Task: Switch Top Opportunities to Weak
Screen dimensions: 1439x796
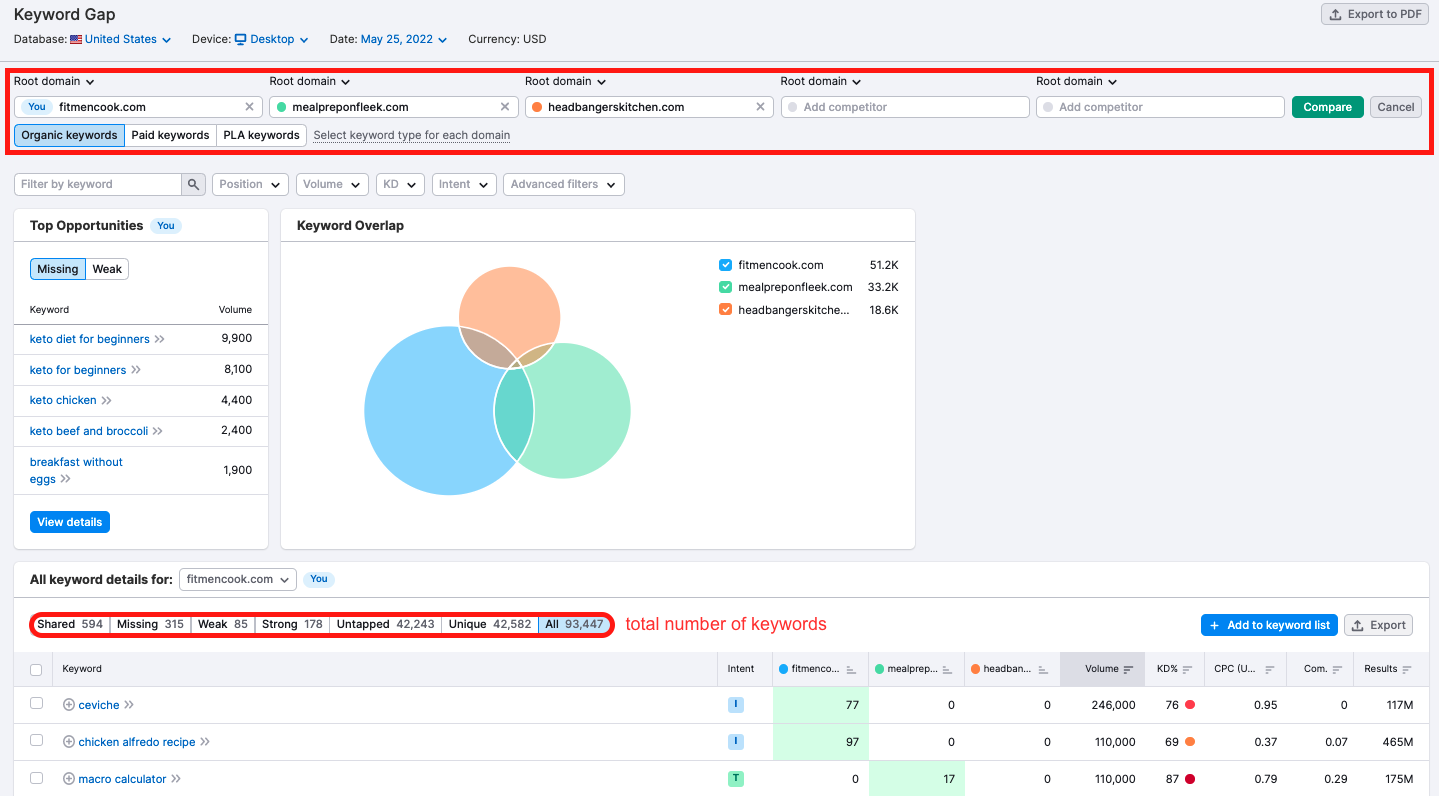Action: pyautogui.click(x=107, y=269)
